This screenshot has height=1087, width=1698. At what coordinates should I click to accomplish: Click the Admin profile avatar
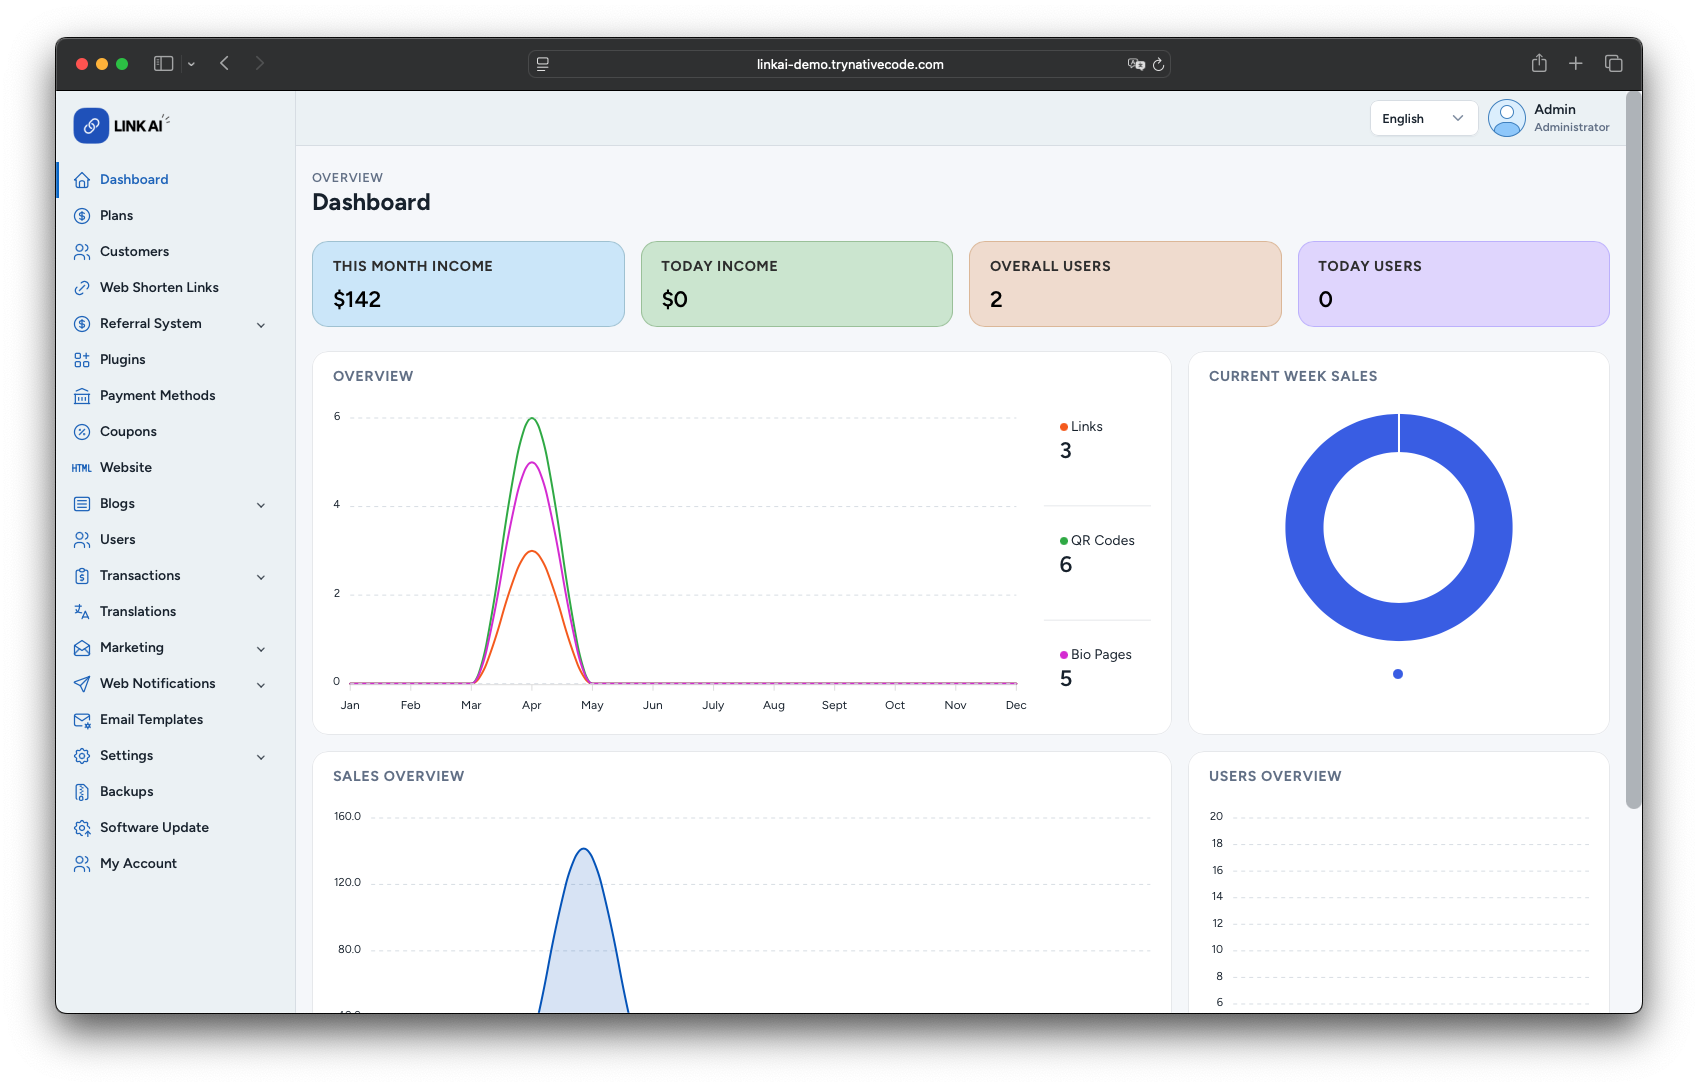(x=1506, y=118)
